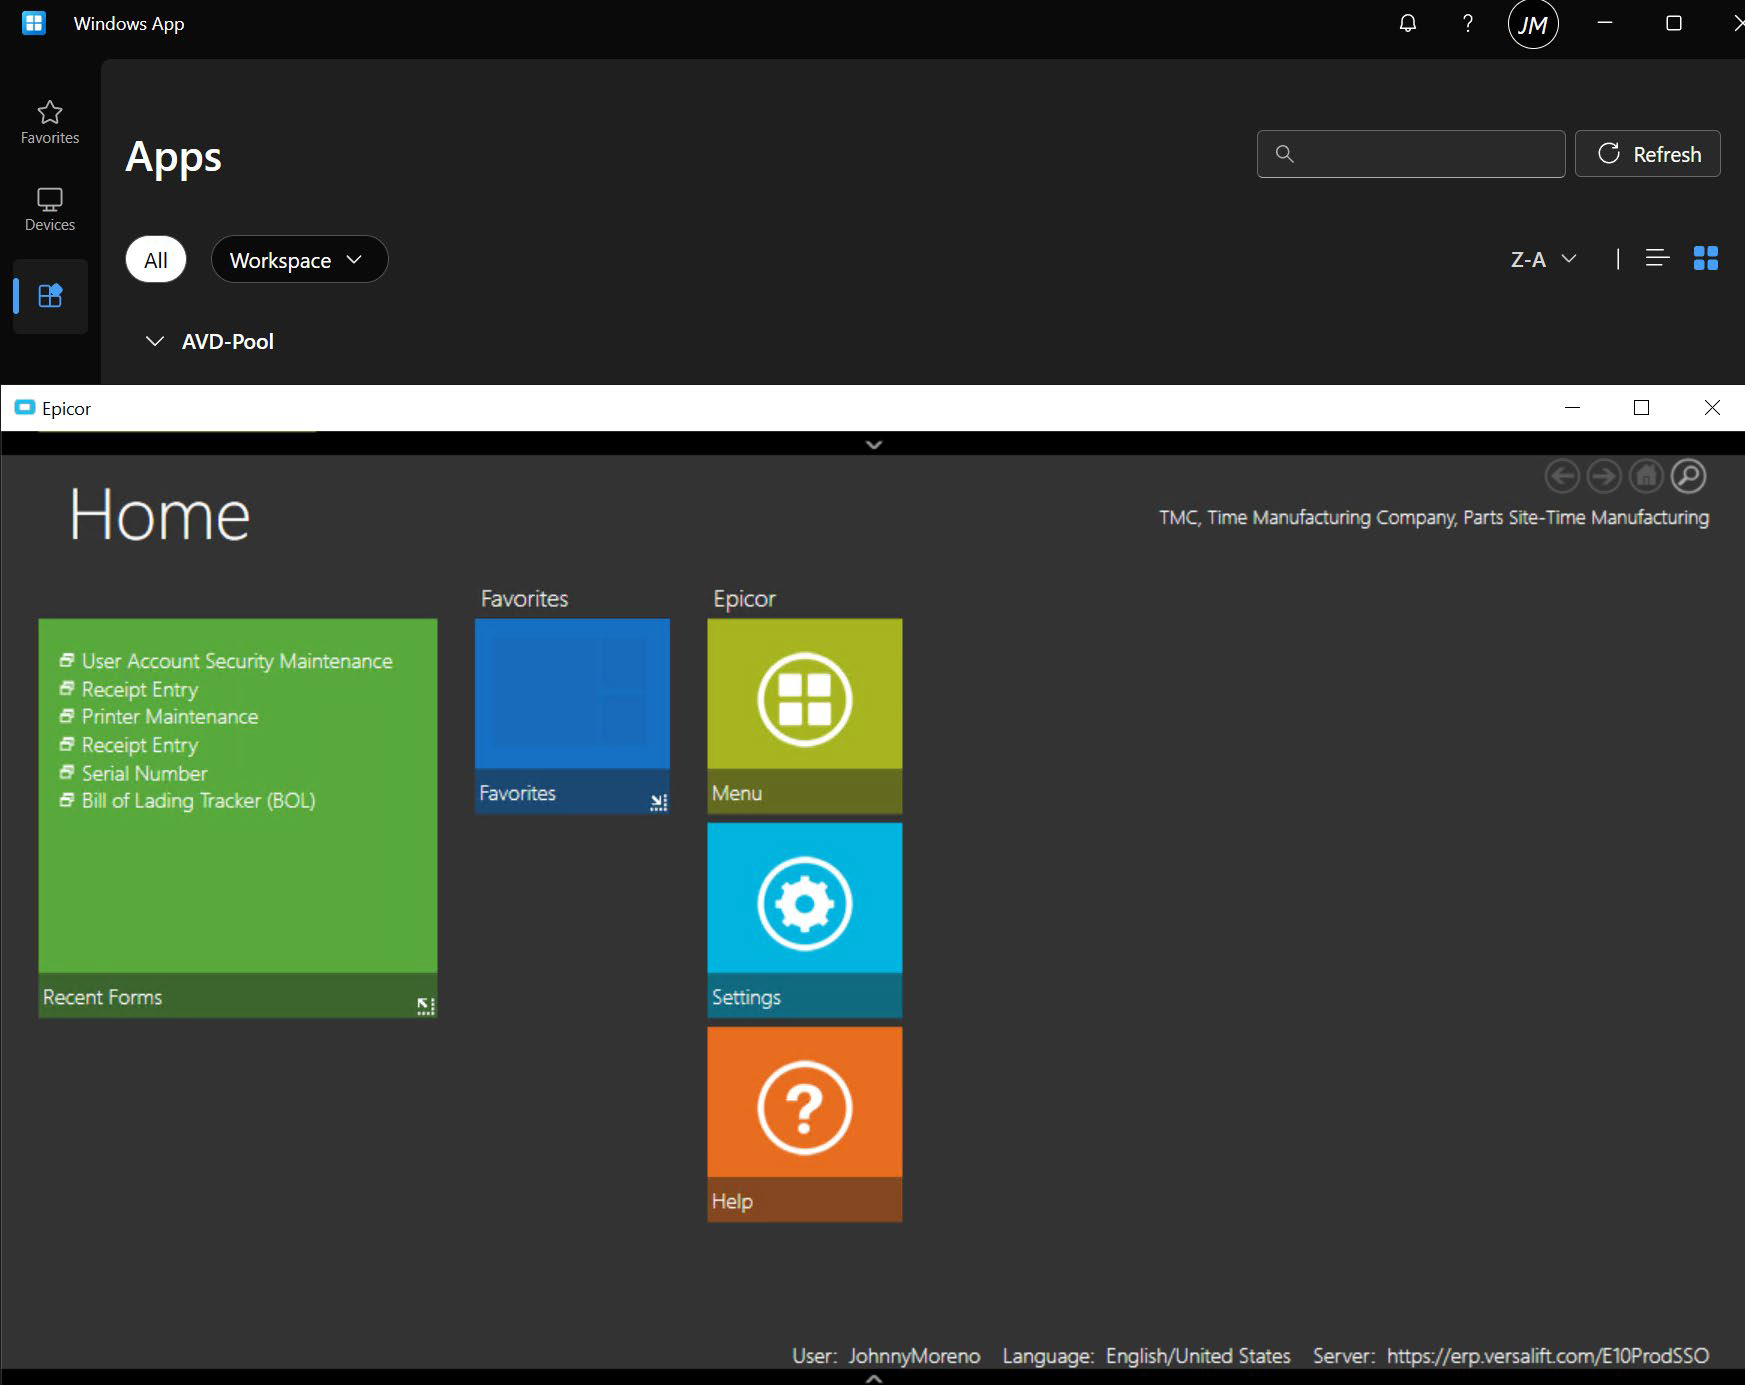Open the Epicor Settings tile
The height and width of the screenshot is (1385, 1745).
tap(804, 919)
